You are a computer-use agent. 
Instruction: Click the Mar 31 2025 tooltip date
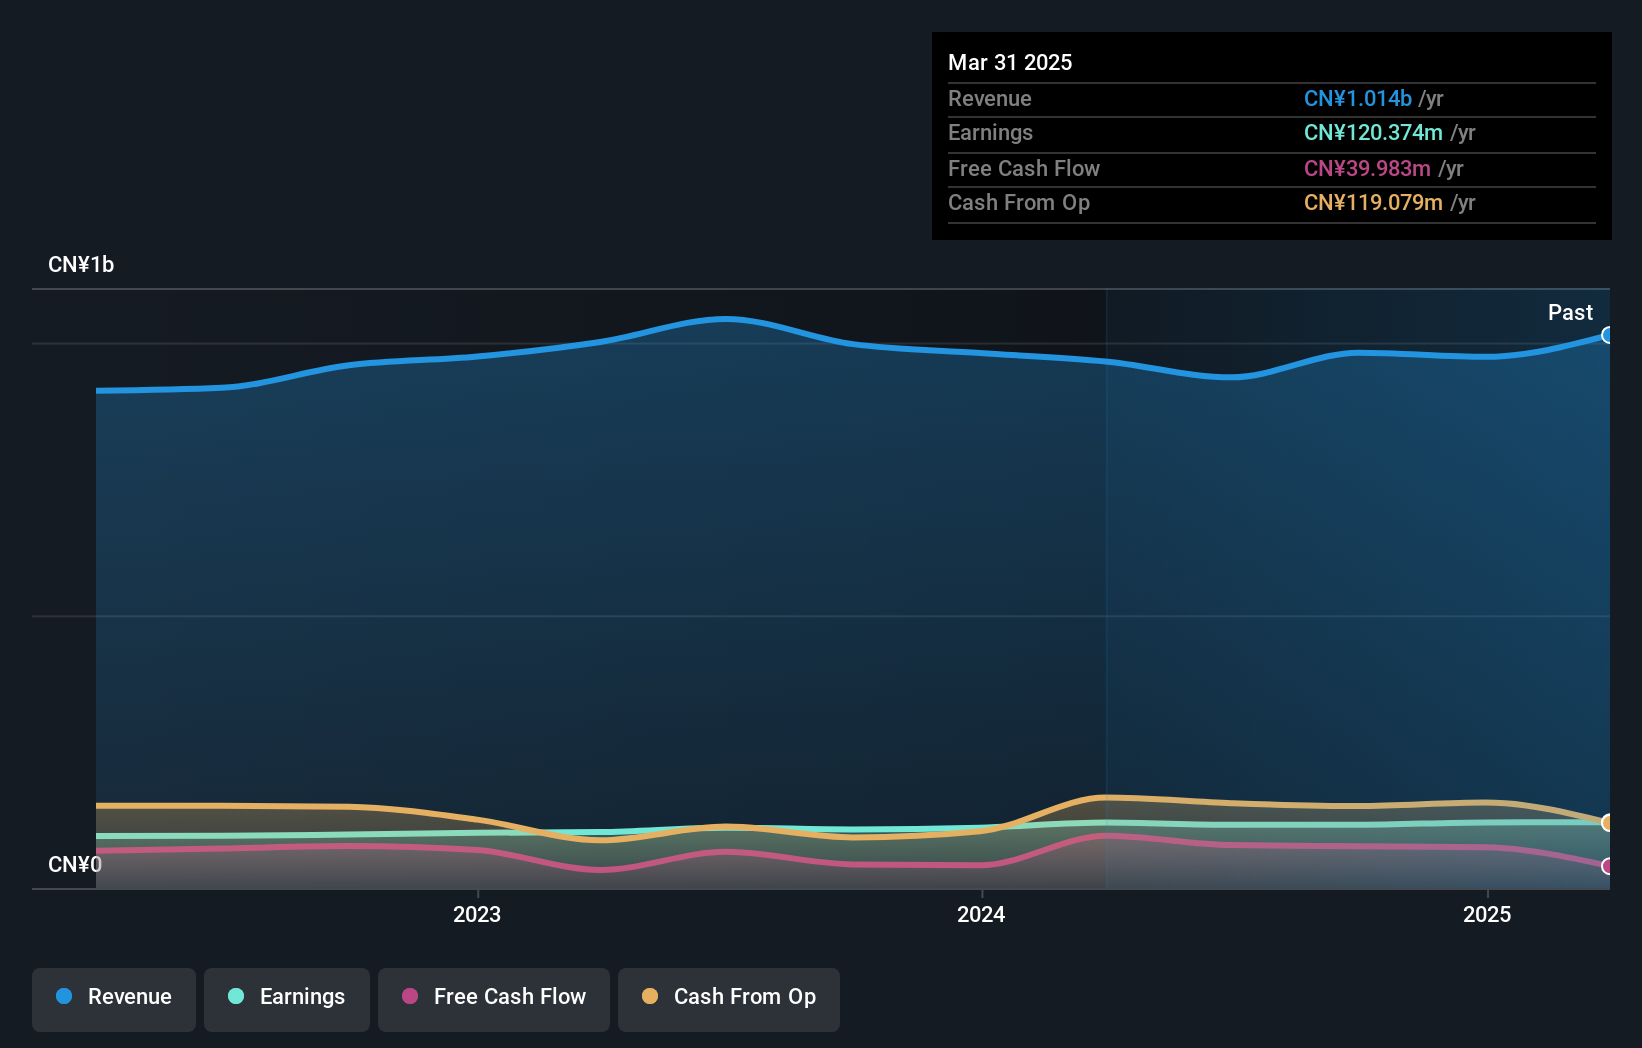(1010, 62)
